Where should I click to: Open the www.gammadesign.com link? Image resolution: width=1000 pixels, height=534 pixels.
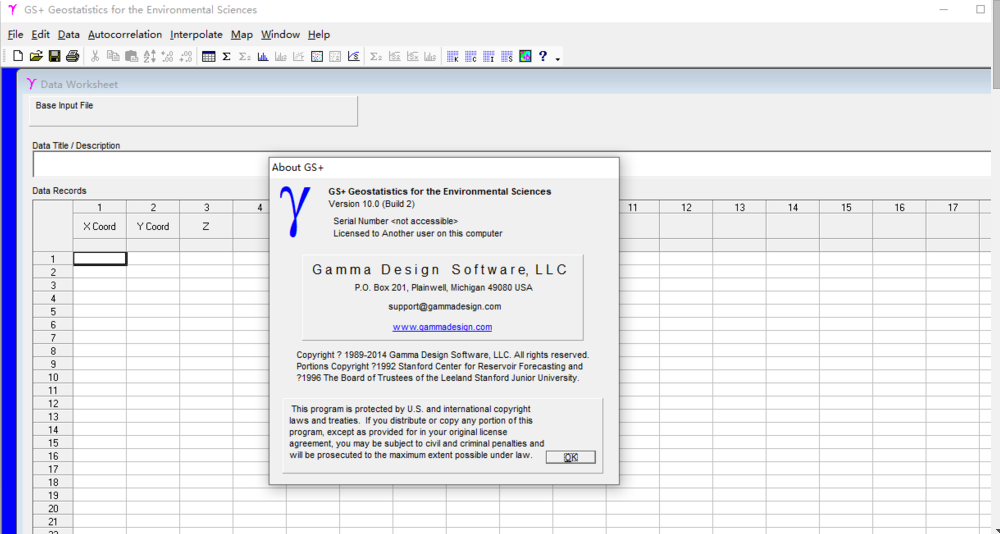tap(442, 327)
